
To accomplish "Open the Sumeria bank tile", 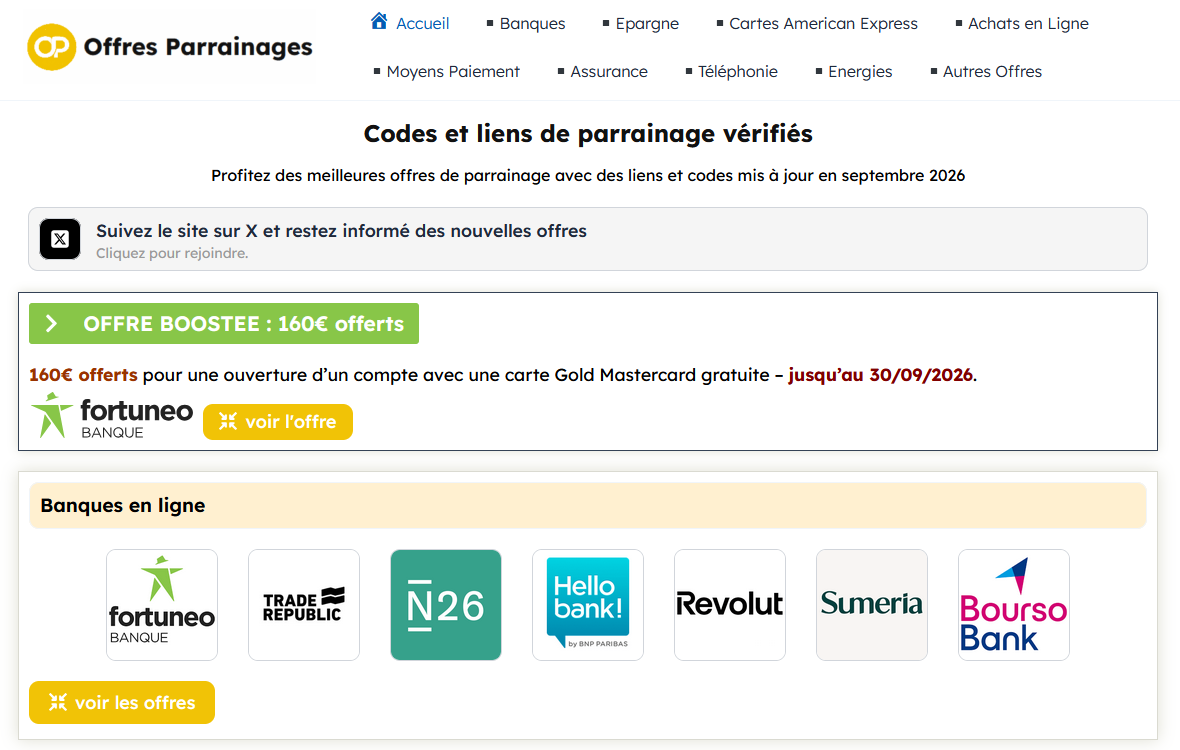I will click(871, 605).
